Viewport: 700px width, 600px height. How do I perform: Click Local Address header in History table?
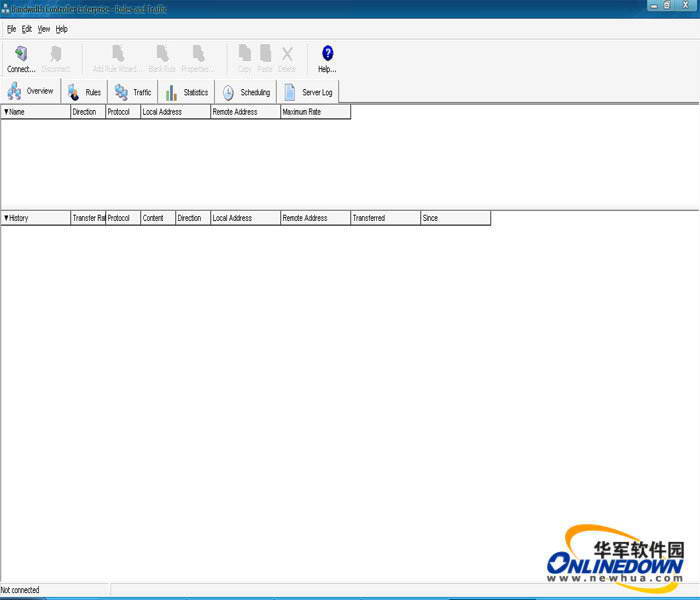pyautogui.click(x=245, y=218)
